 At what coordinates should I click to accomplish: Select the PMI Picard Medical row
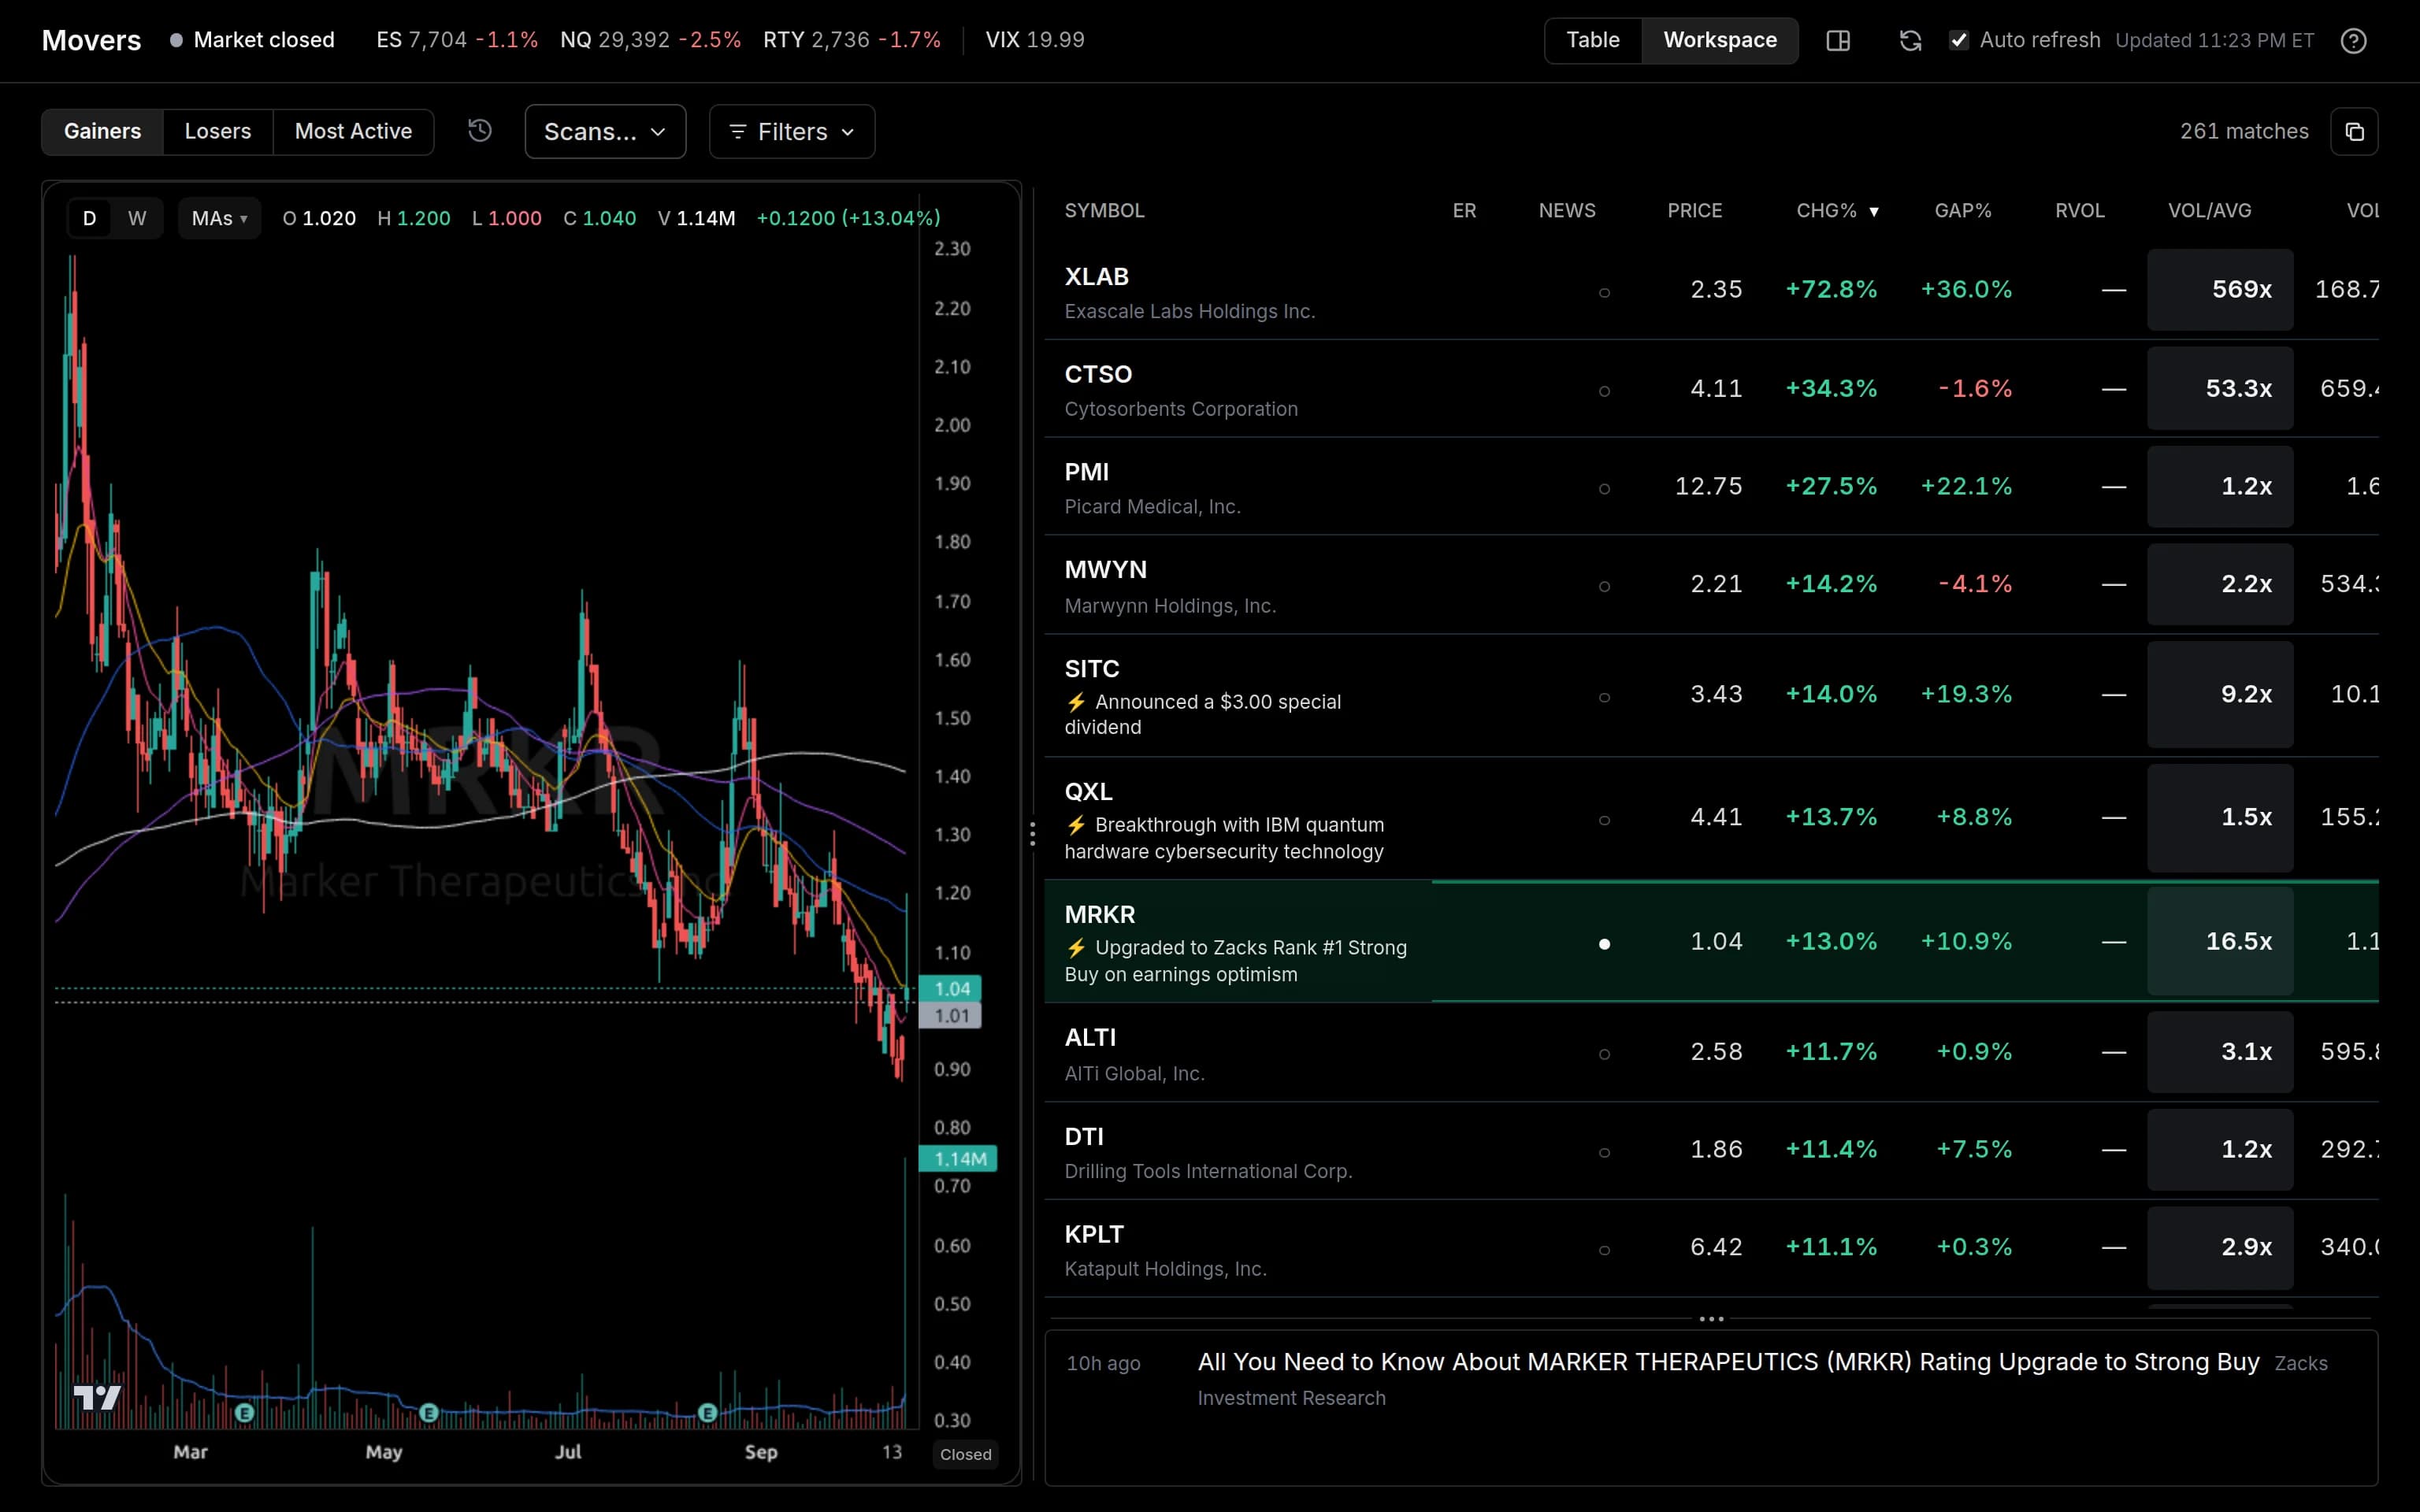click(1711, 487)
